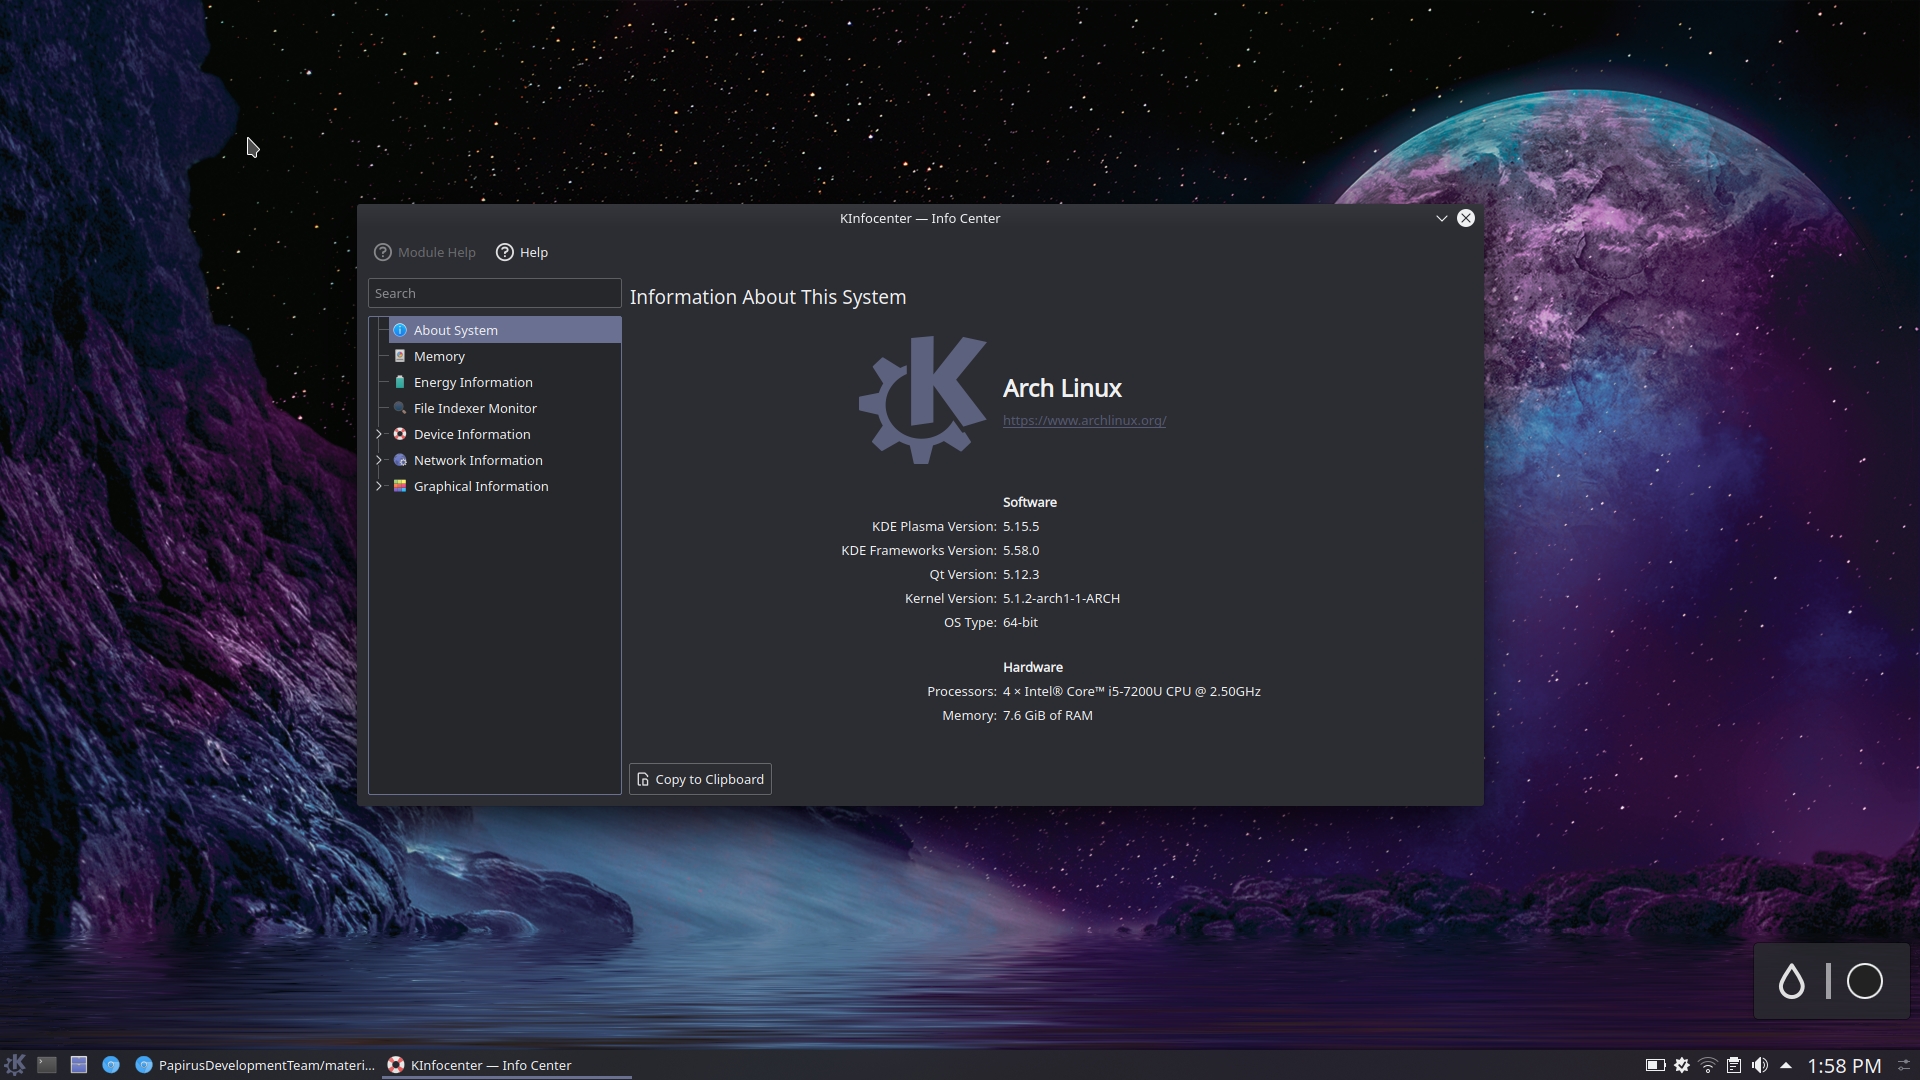Viewport: 1920px width, 1080px height.
Task: Click the About System info icon
Action: click(400, 330)
